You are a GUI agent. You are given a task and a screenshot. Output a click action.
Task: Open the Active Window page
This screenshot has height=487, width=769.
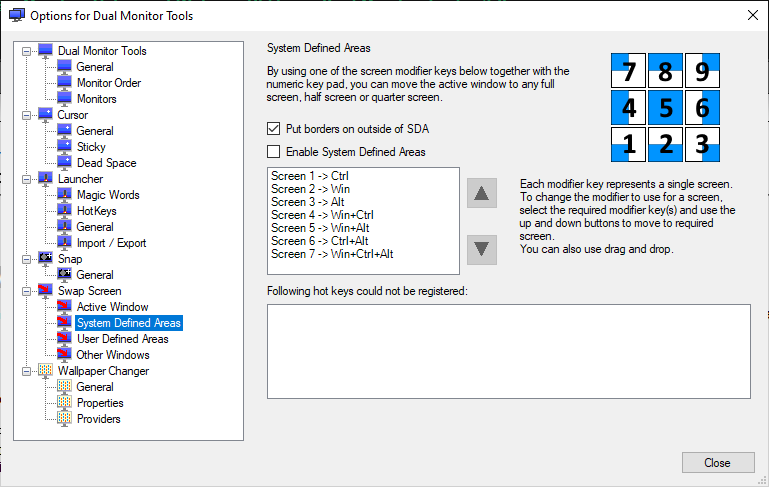[x=112, y=307]
